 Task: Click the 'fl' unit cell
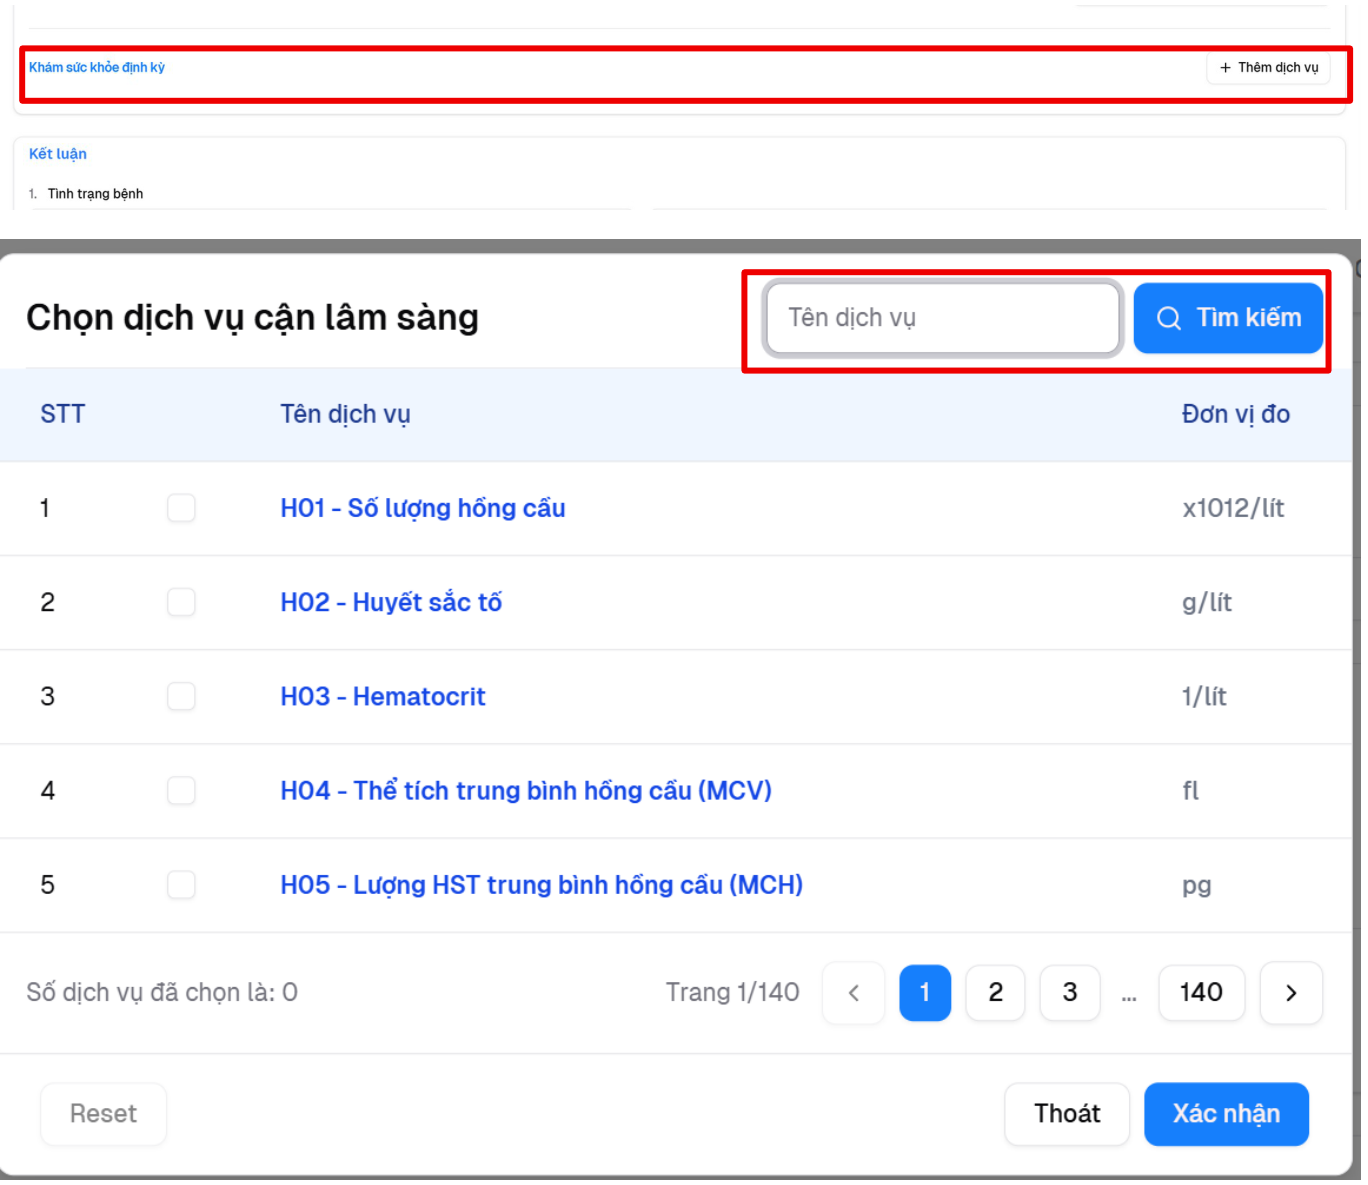[x=1190, y=791]
